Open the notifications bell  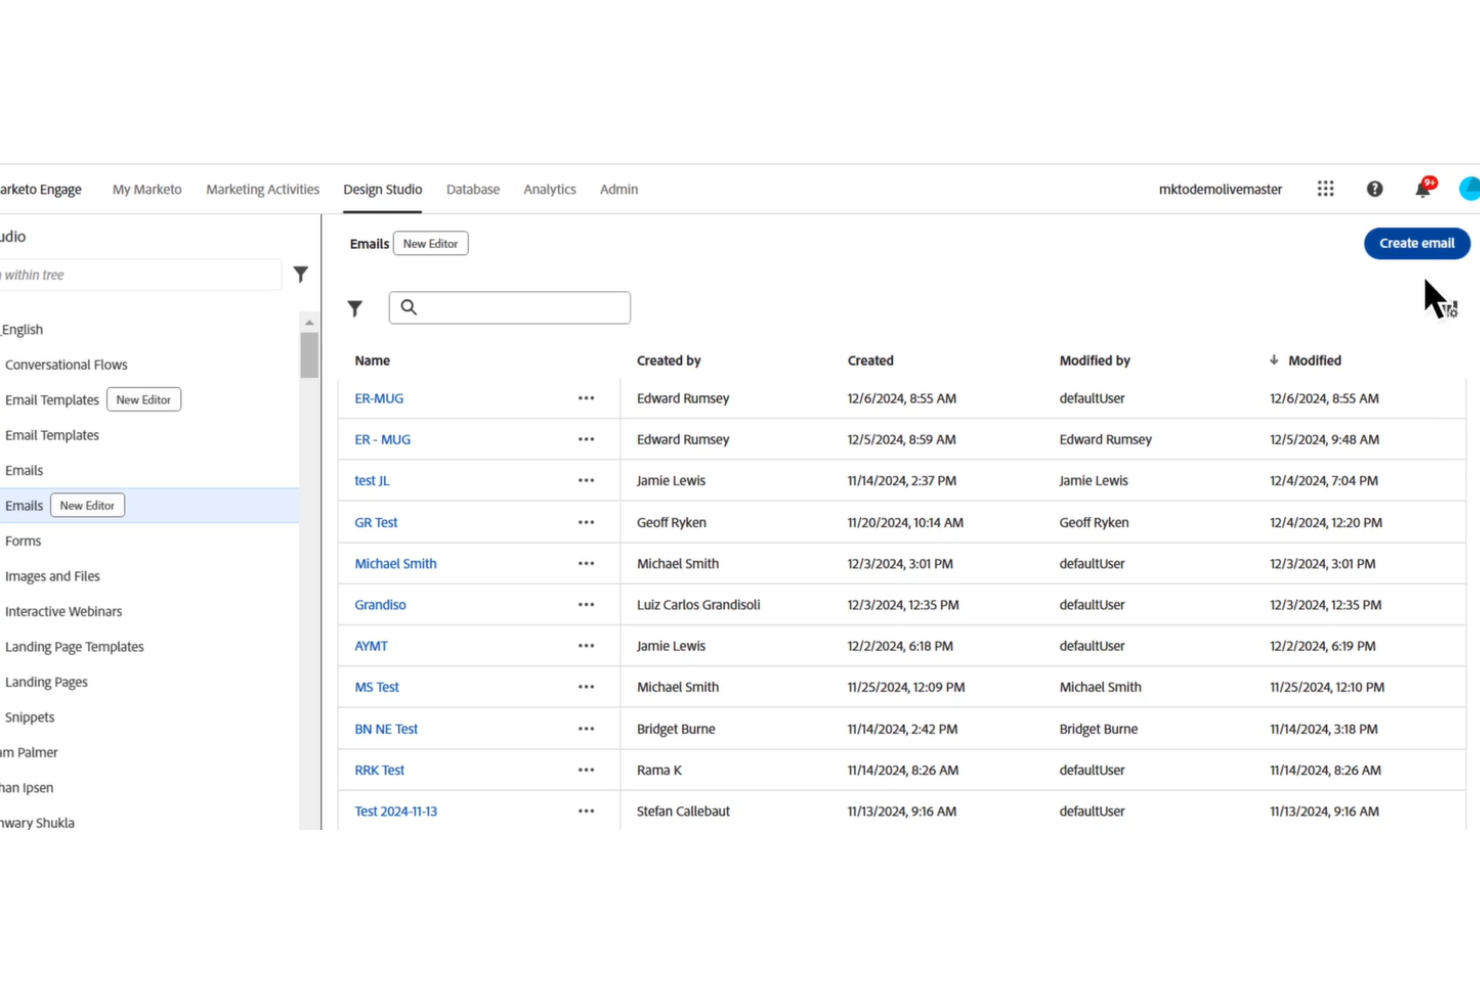point(1421,188)
